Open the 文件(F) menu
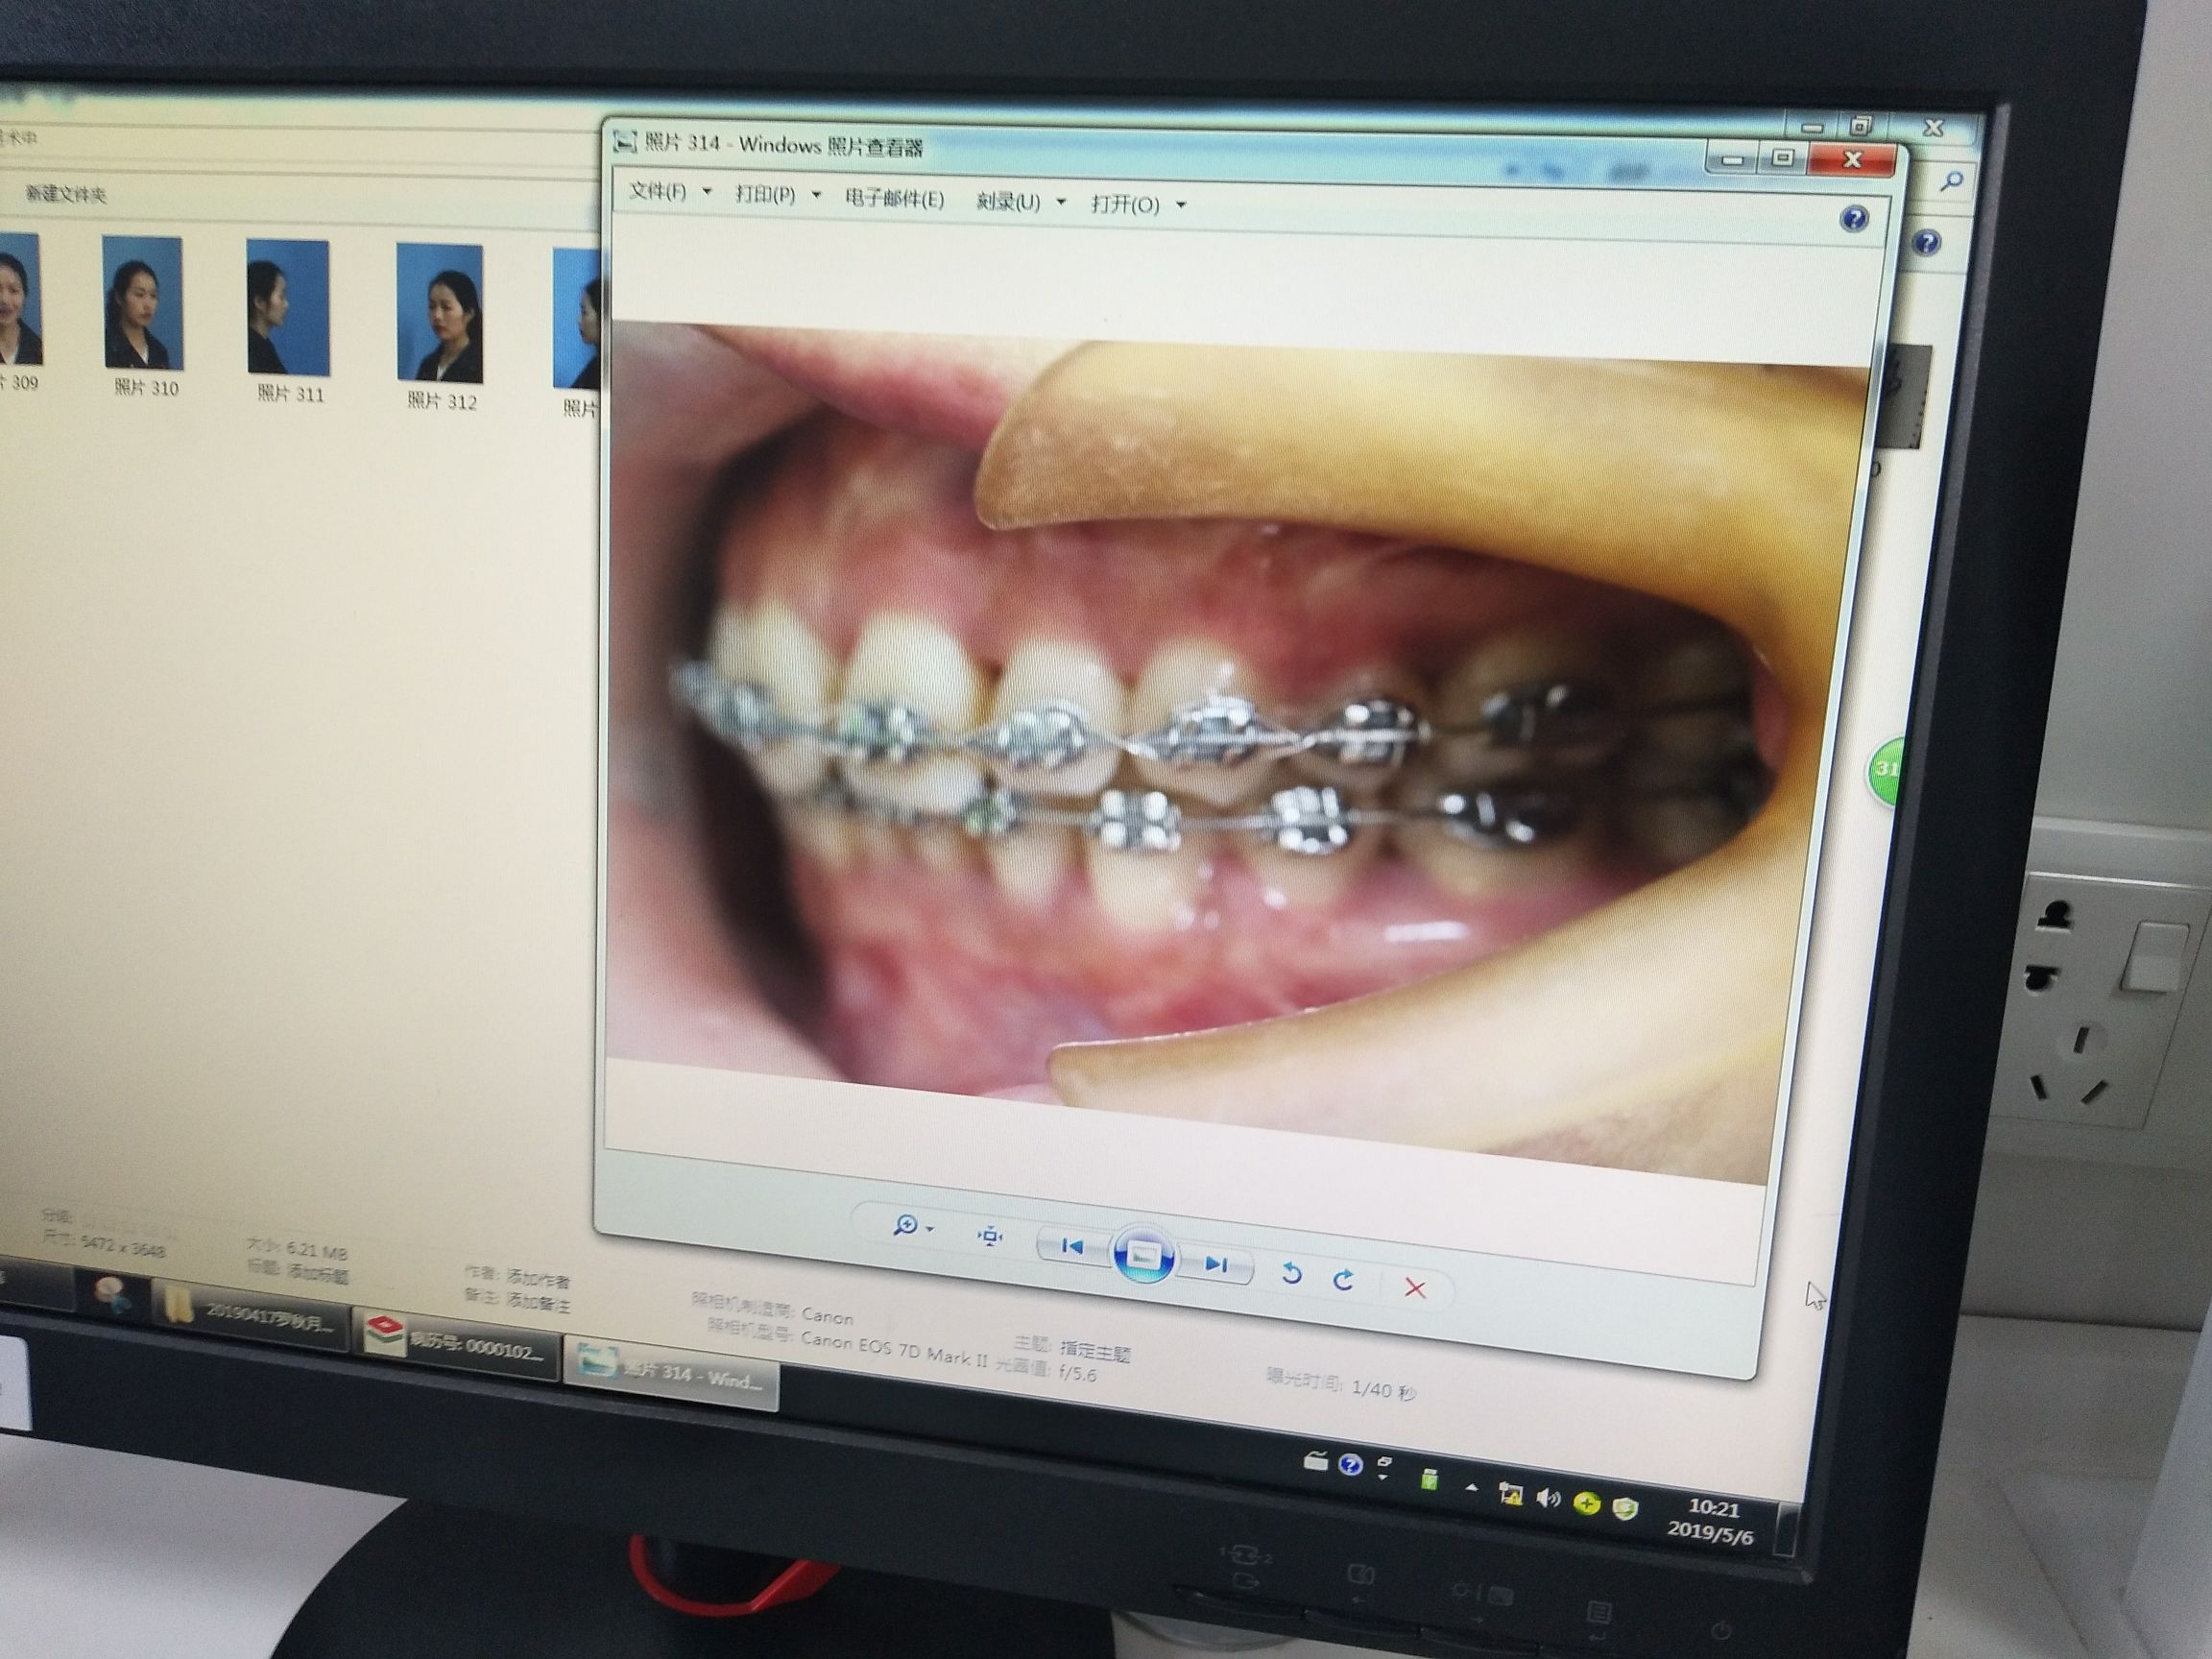 pyautogui.click(x=657, y=190)
